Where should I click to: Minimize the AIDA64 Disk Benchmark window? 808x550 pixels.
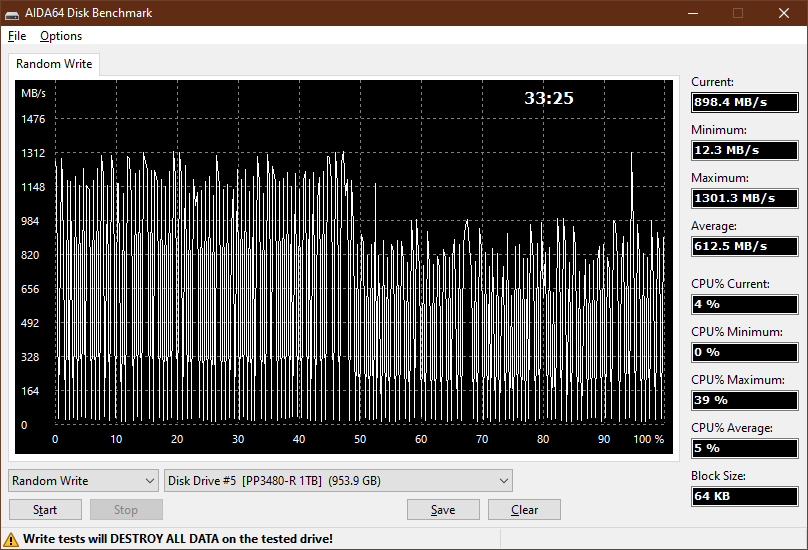coord(693,13)
